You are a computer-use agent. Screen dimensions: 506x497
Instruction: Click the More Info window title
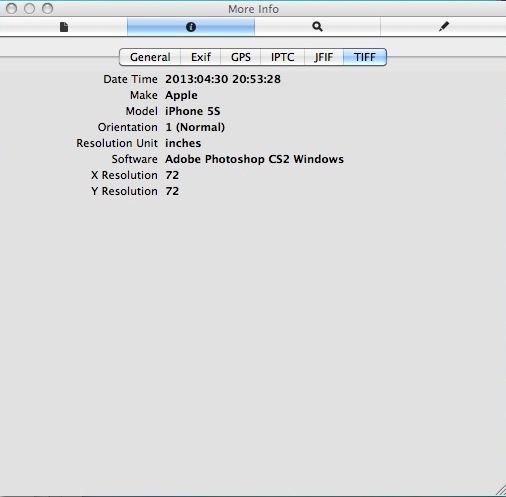pos(253,9)
